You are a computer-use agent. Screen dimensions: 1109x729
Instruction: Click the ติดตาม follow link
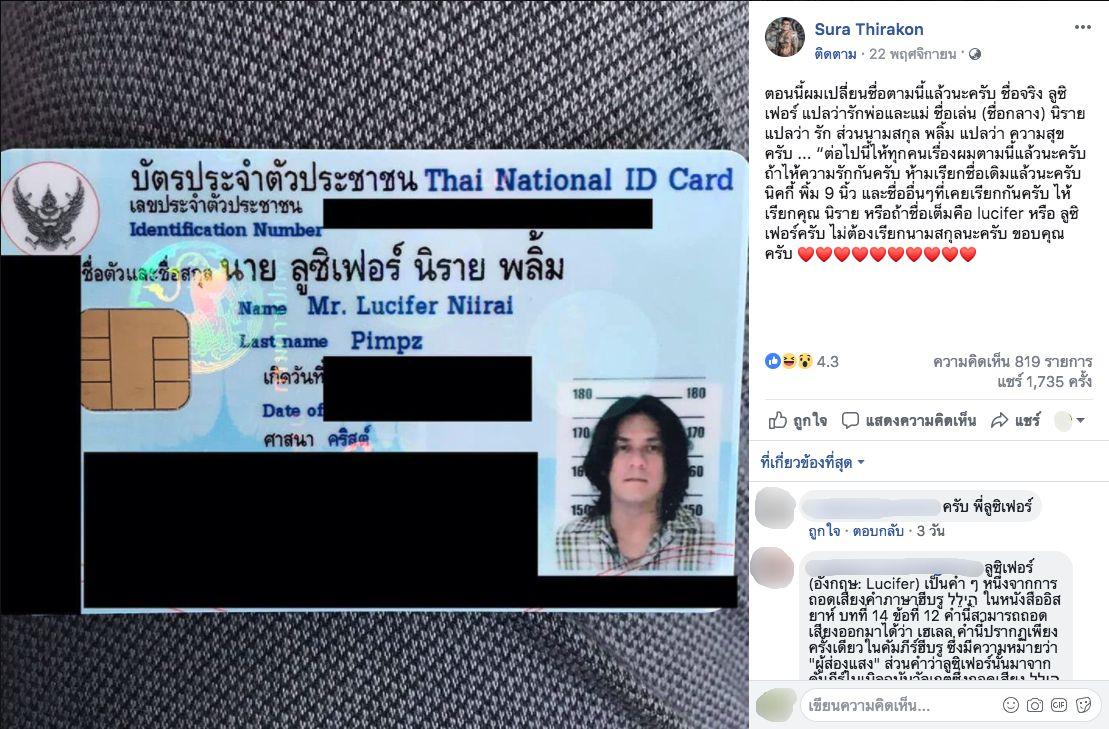(x=835, y=54)
